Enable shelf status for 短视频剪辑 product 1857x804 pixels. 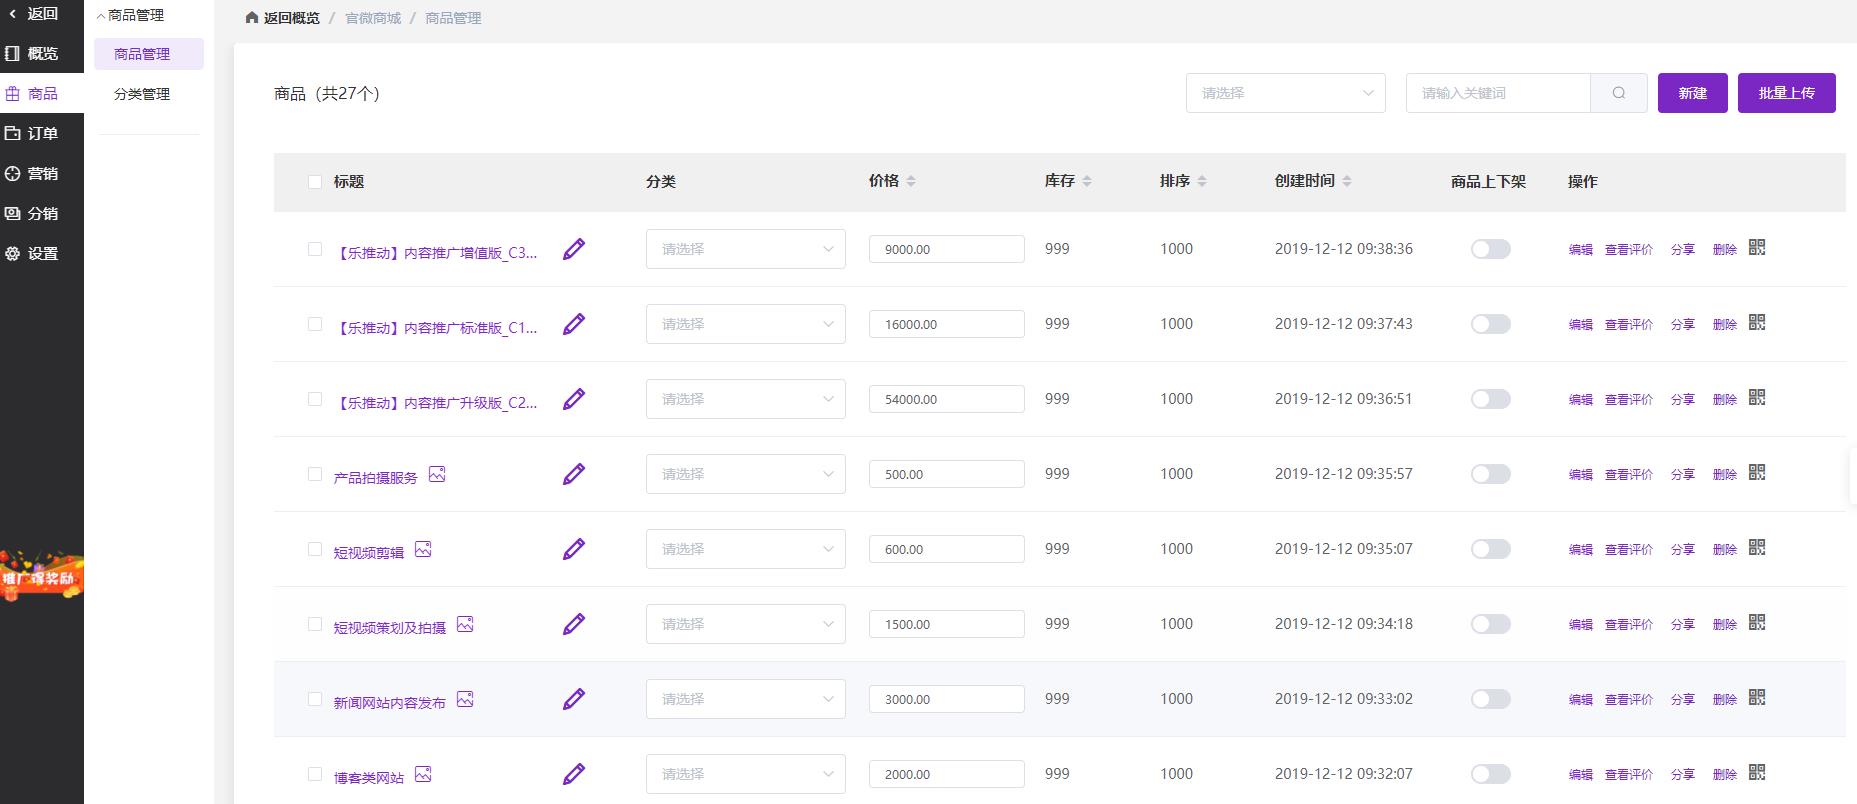pos(1490,549)
